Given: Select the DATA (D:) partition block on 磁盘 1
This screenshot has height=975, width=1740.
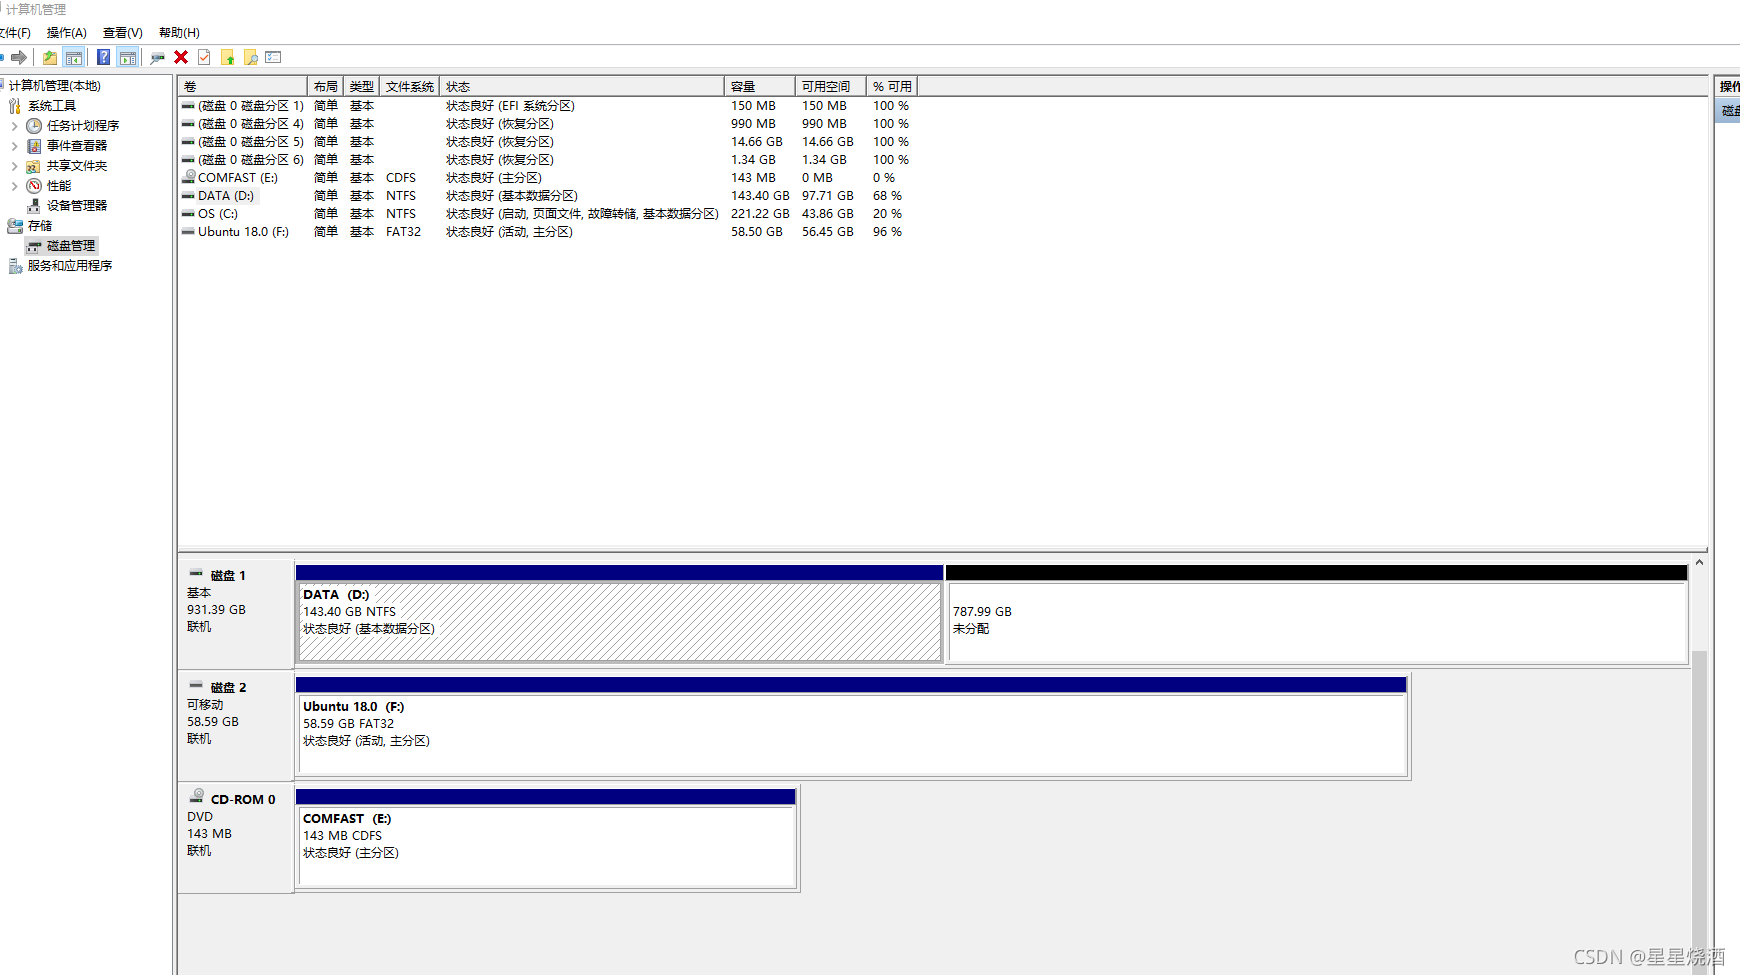Looking at the screenshot, I should (620, 614).
